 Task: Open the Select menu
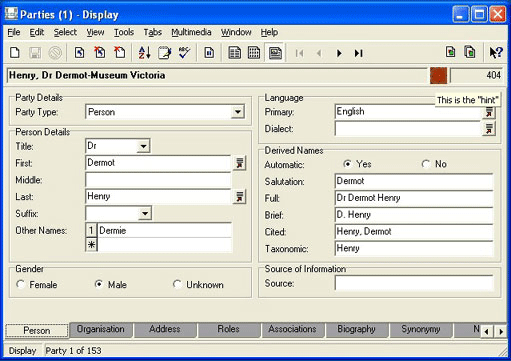[65, 32]
